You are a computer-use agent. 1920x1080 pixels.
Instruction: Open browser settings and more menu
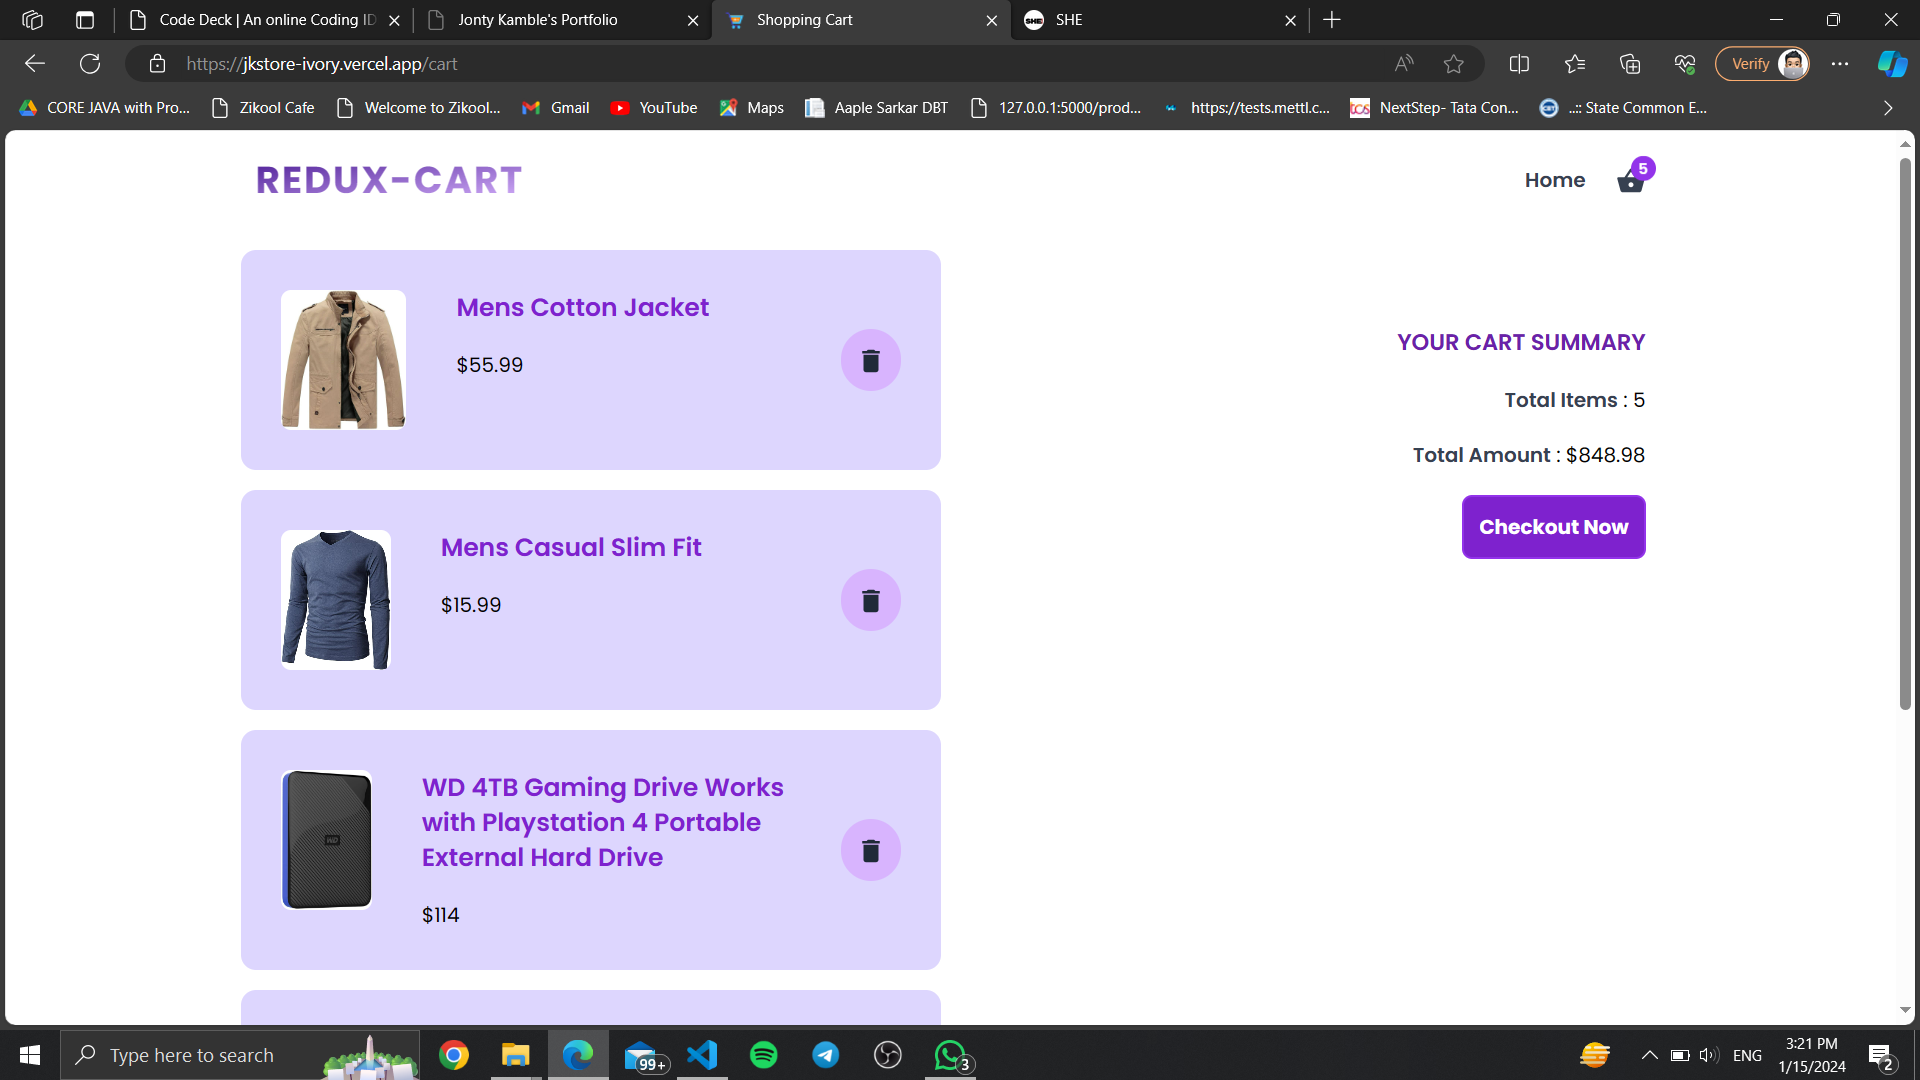tap(1840, 64)
